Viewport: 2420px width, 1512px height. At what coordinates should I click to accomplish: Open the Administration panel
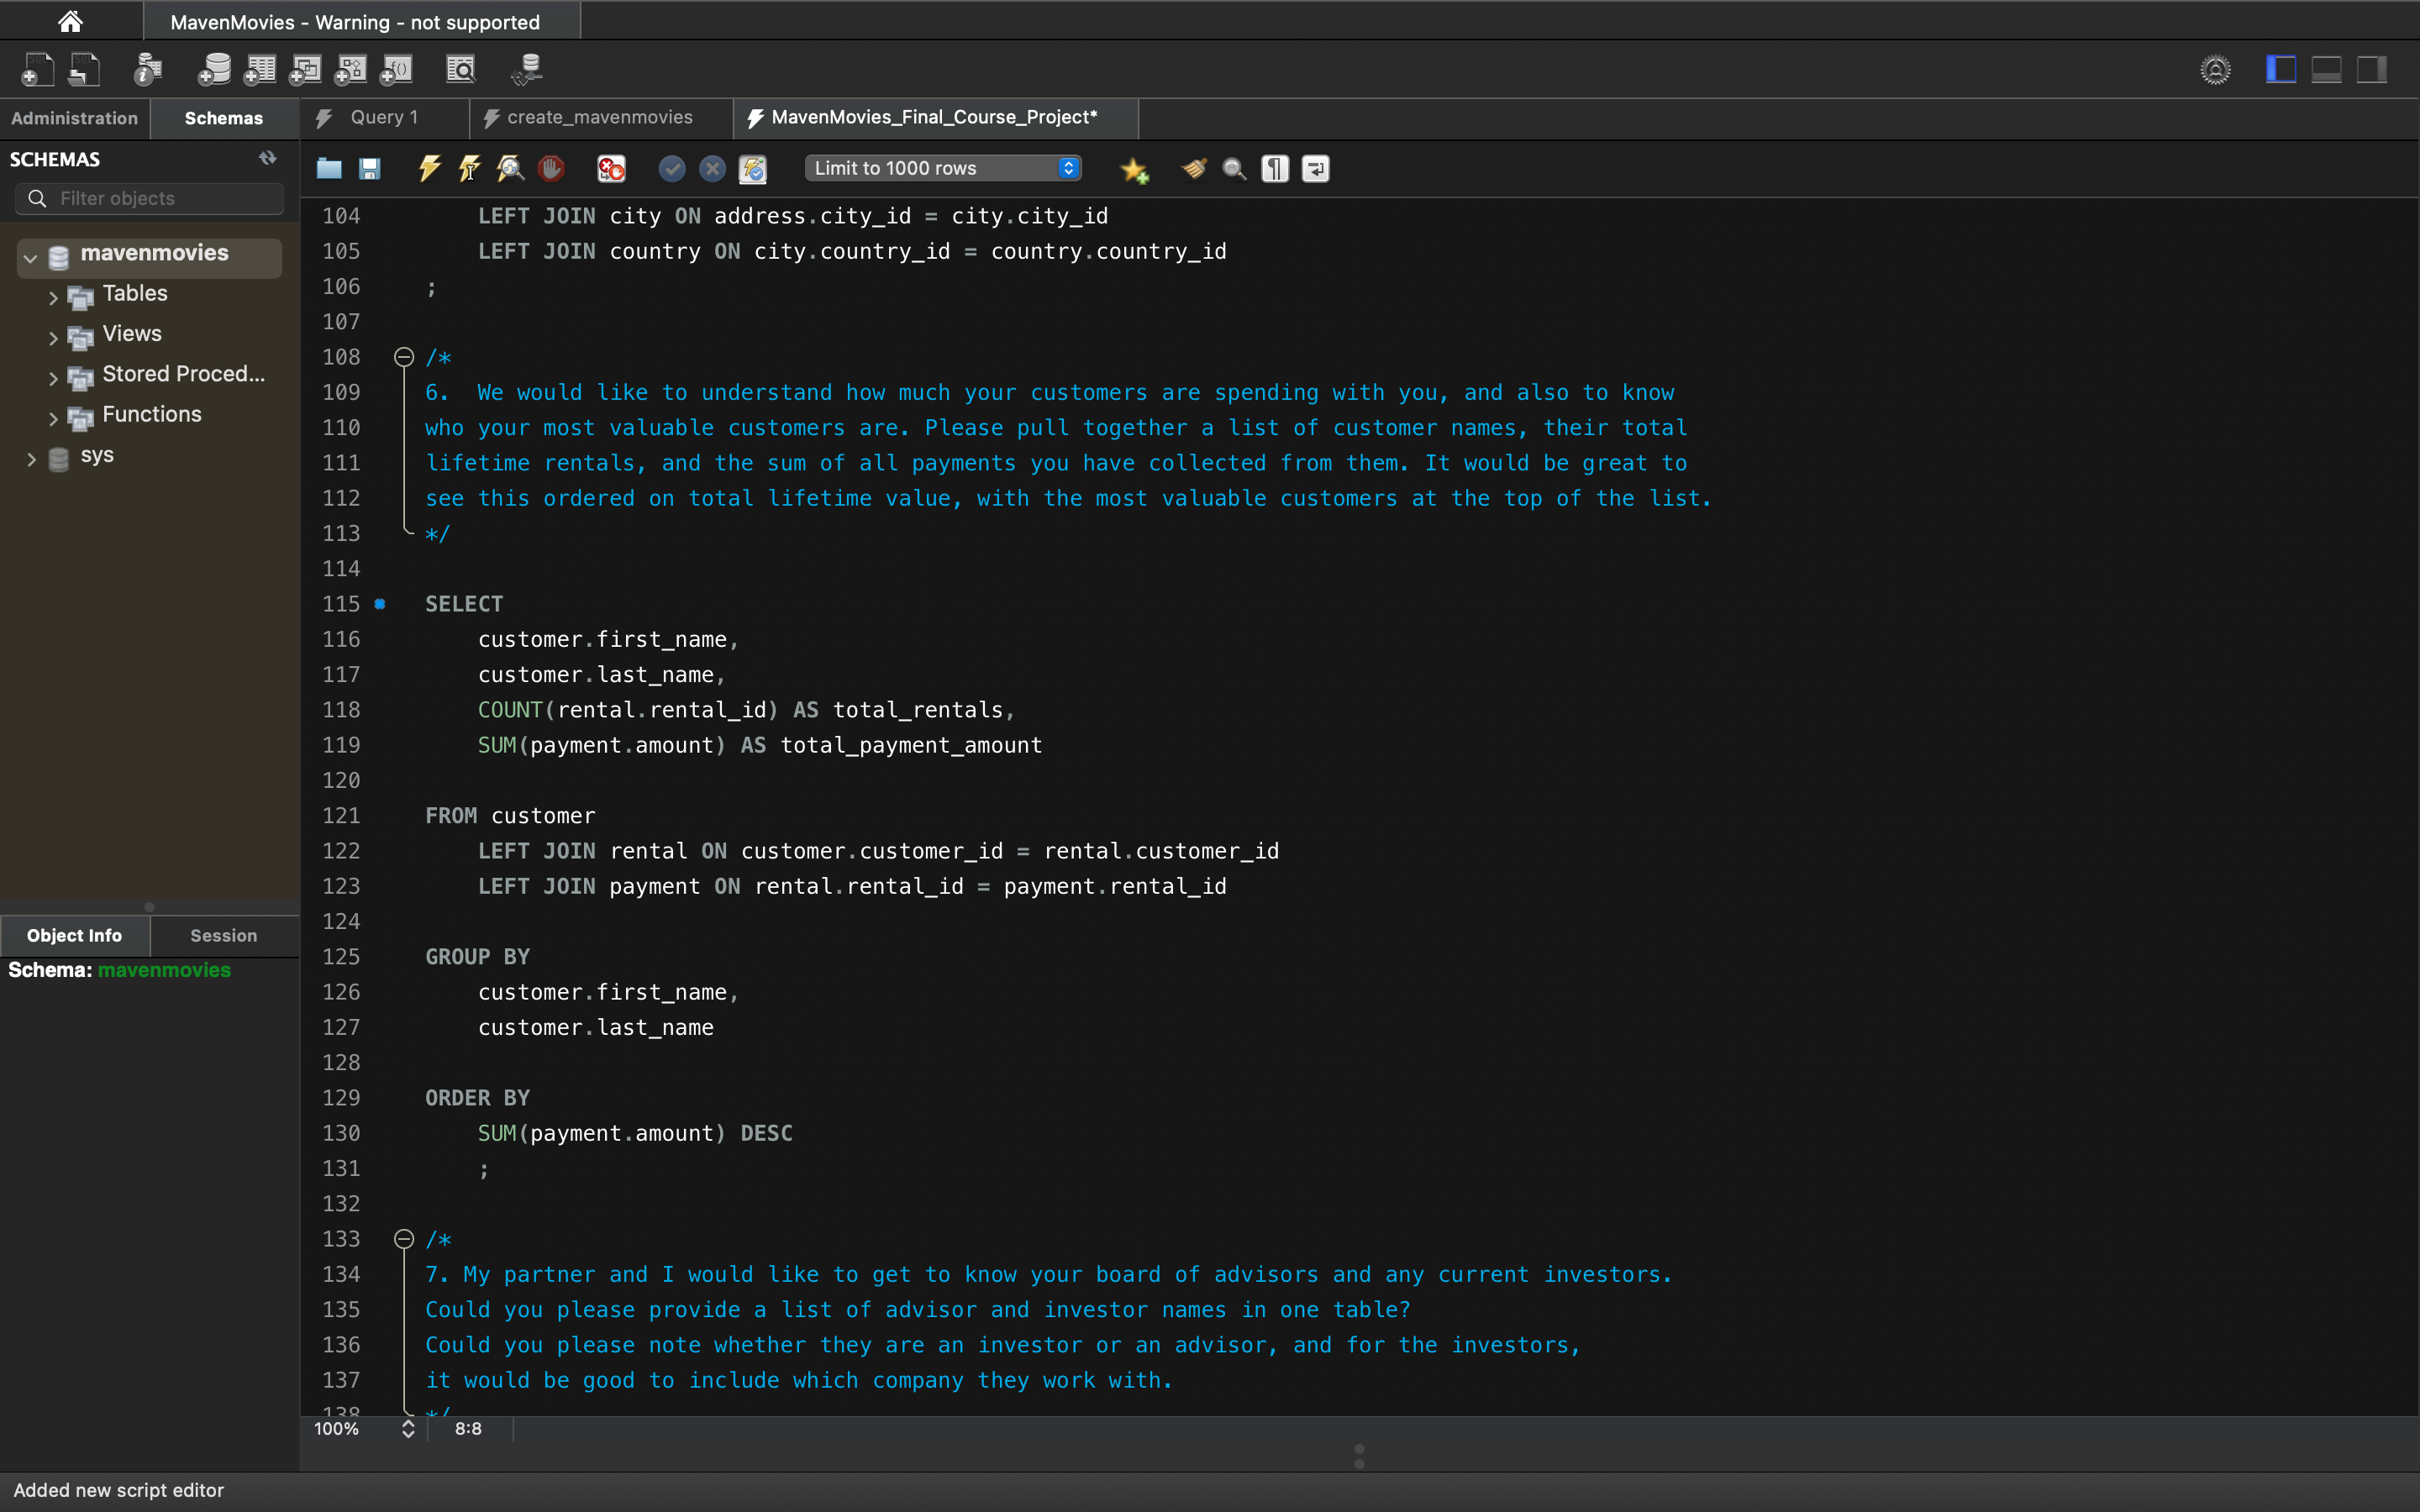pos(74,117)
